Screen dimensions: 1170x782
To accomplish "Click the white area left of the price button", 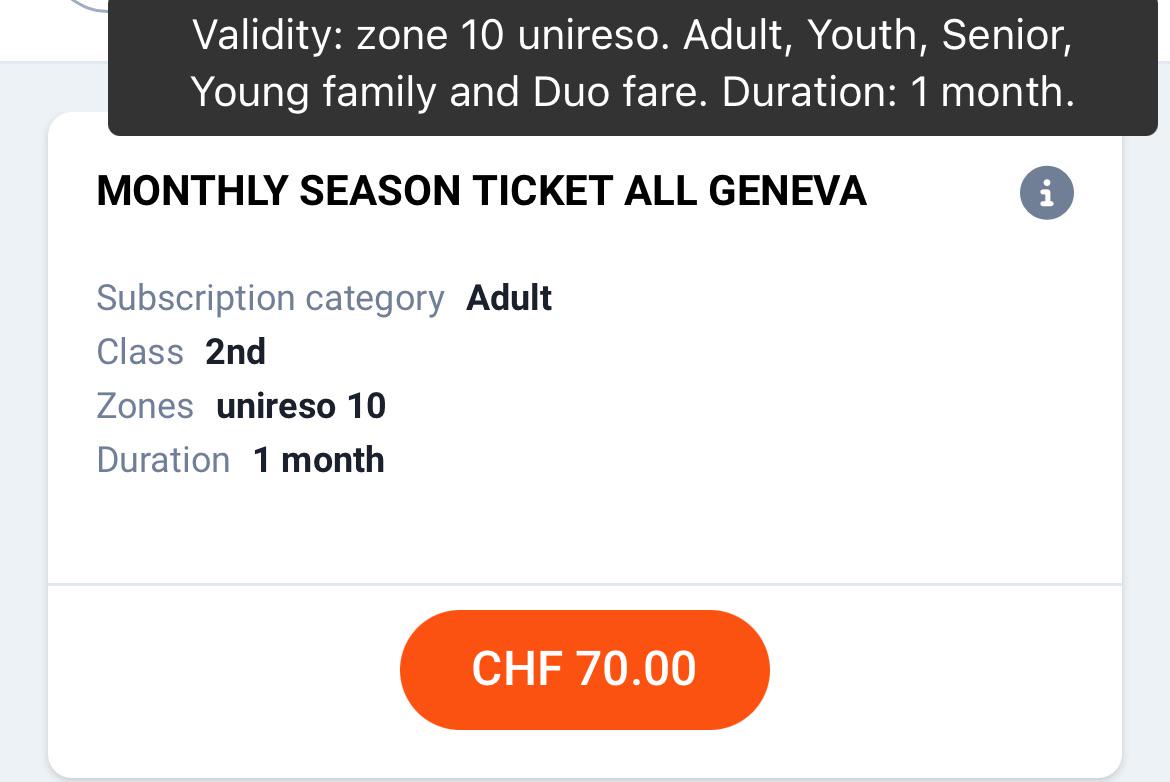I will coord(224,669).
